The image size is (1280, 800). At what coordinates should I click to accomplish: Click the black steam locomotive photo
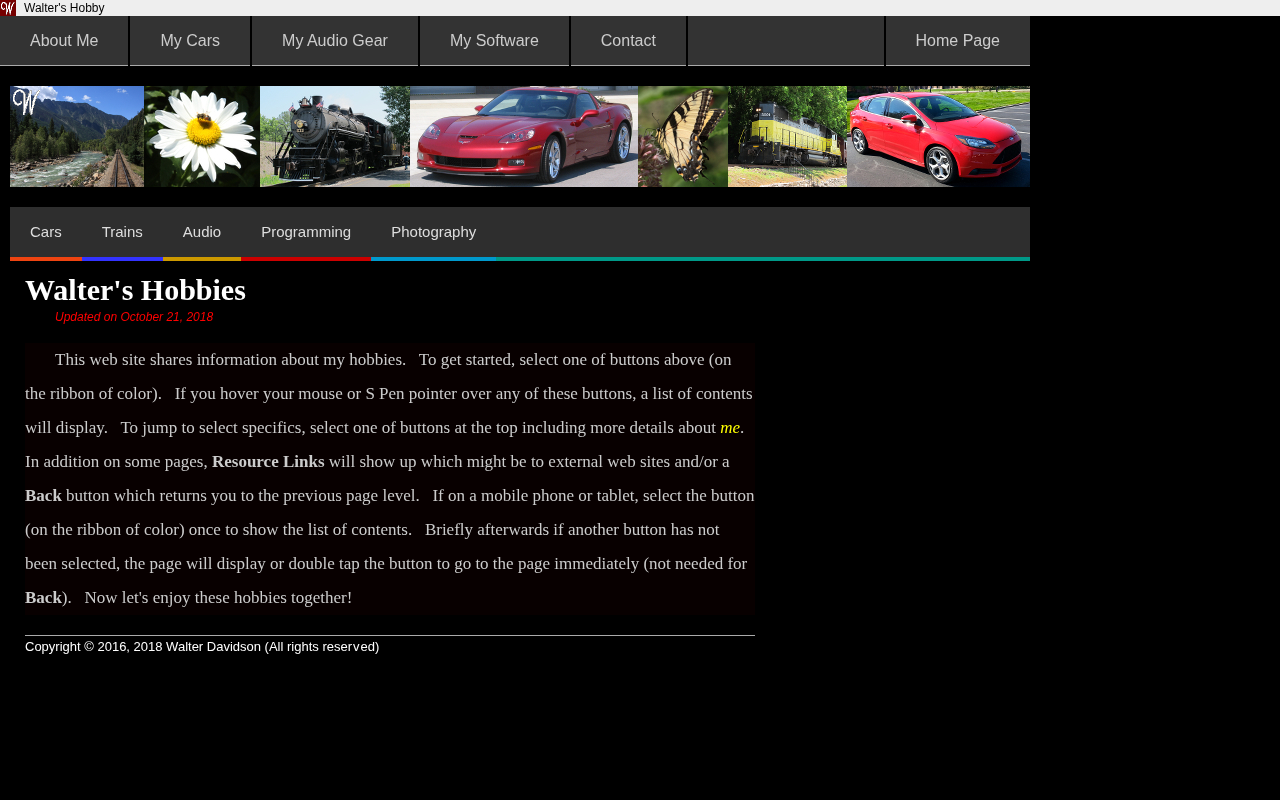[335, 136]
